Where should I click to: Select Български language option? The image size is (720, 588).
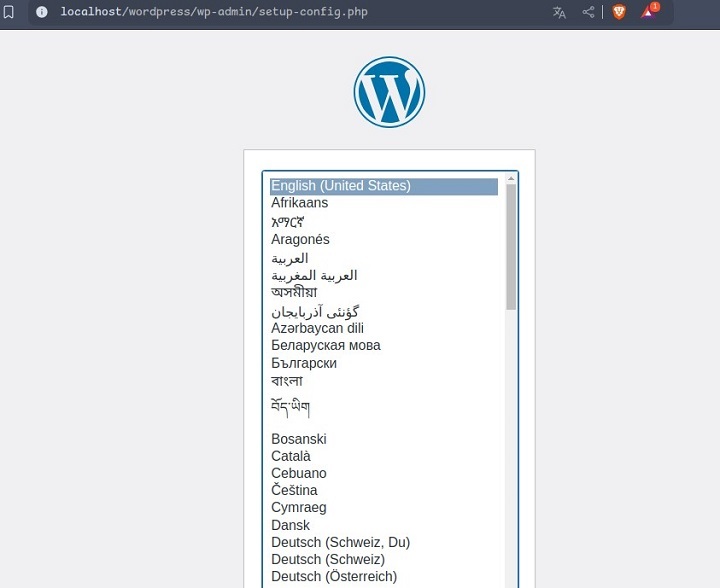tap(384, 364)
